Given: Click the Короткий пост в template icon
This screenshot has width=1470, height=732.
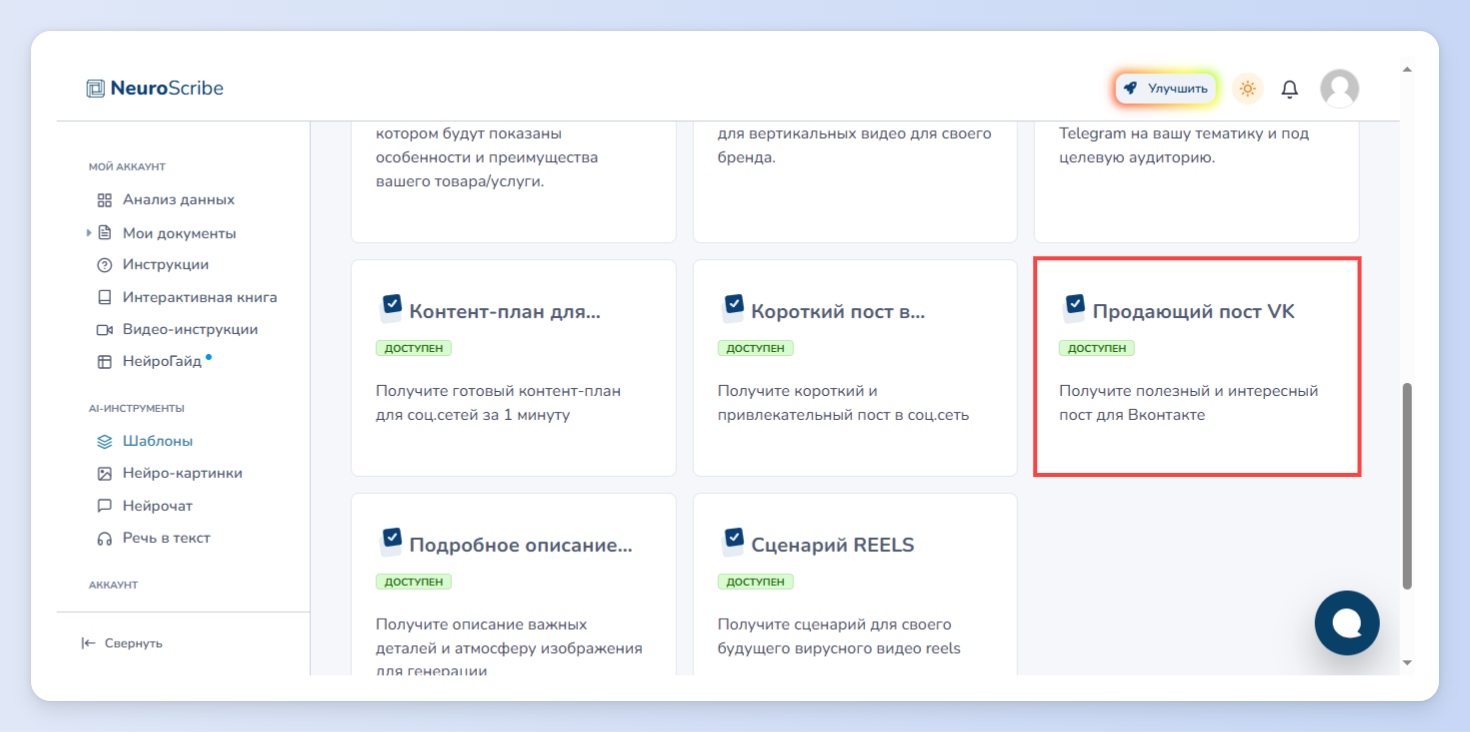Looking at the screenshot, I should [x=733, y=308].
